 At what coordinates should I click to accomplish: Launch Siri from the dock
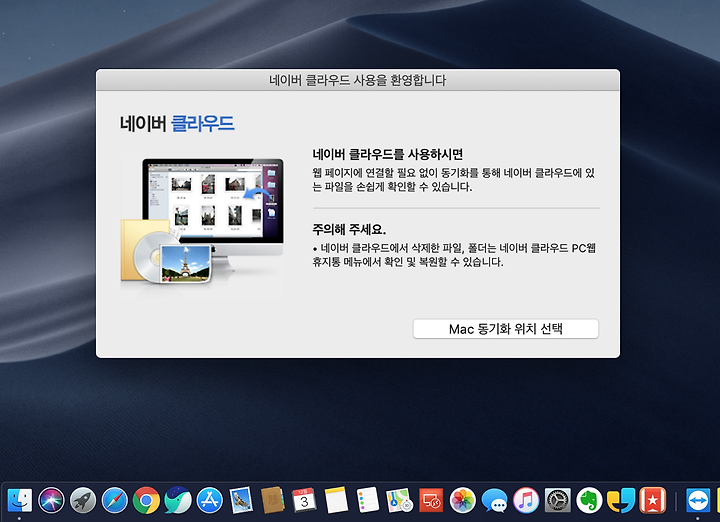(51, 500)
